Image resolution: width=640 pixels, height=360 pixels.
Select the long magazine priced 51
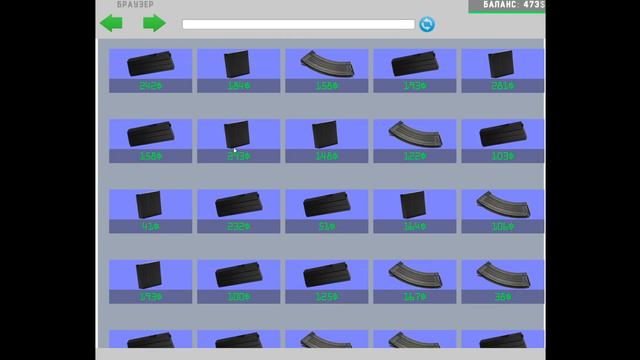tap(327, 211)
